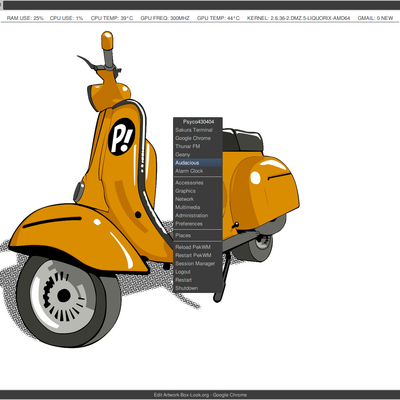Image resolution: width=400 pixels, height=400 pixels.
Task: Click the GMAIL: 0 NEW indicator
Action: (x=375, y=18)
